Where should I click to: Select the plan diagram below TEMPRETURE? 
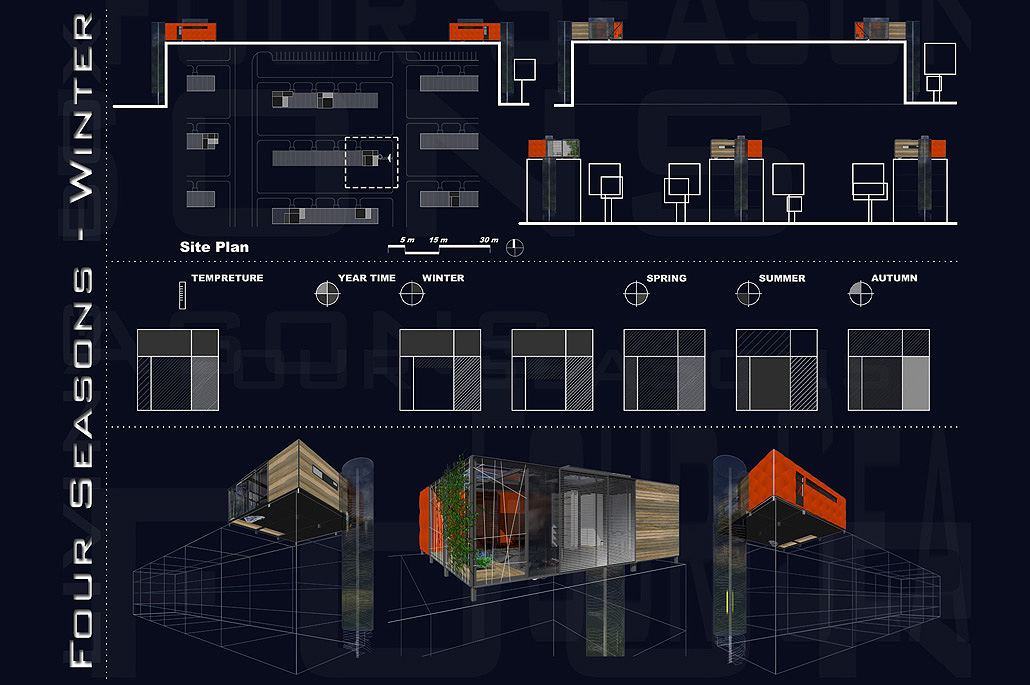tap(178, 370)
